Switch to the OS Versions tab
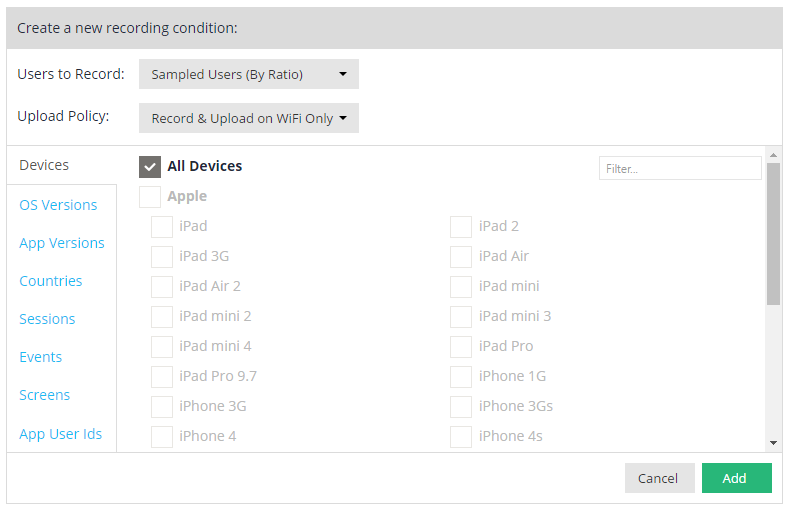 click(58, 205)
